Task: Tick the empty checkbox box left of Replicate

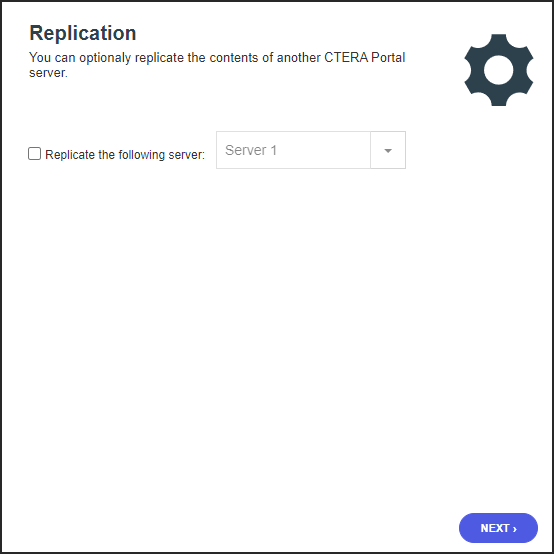Action: tap(34, 154)
